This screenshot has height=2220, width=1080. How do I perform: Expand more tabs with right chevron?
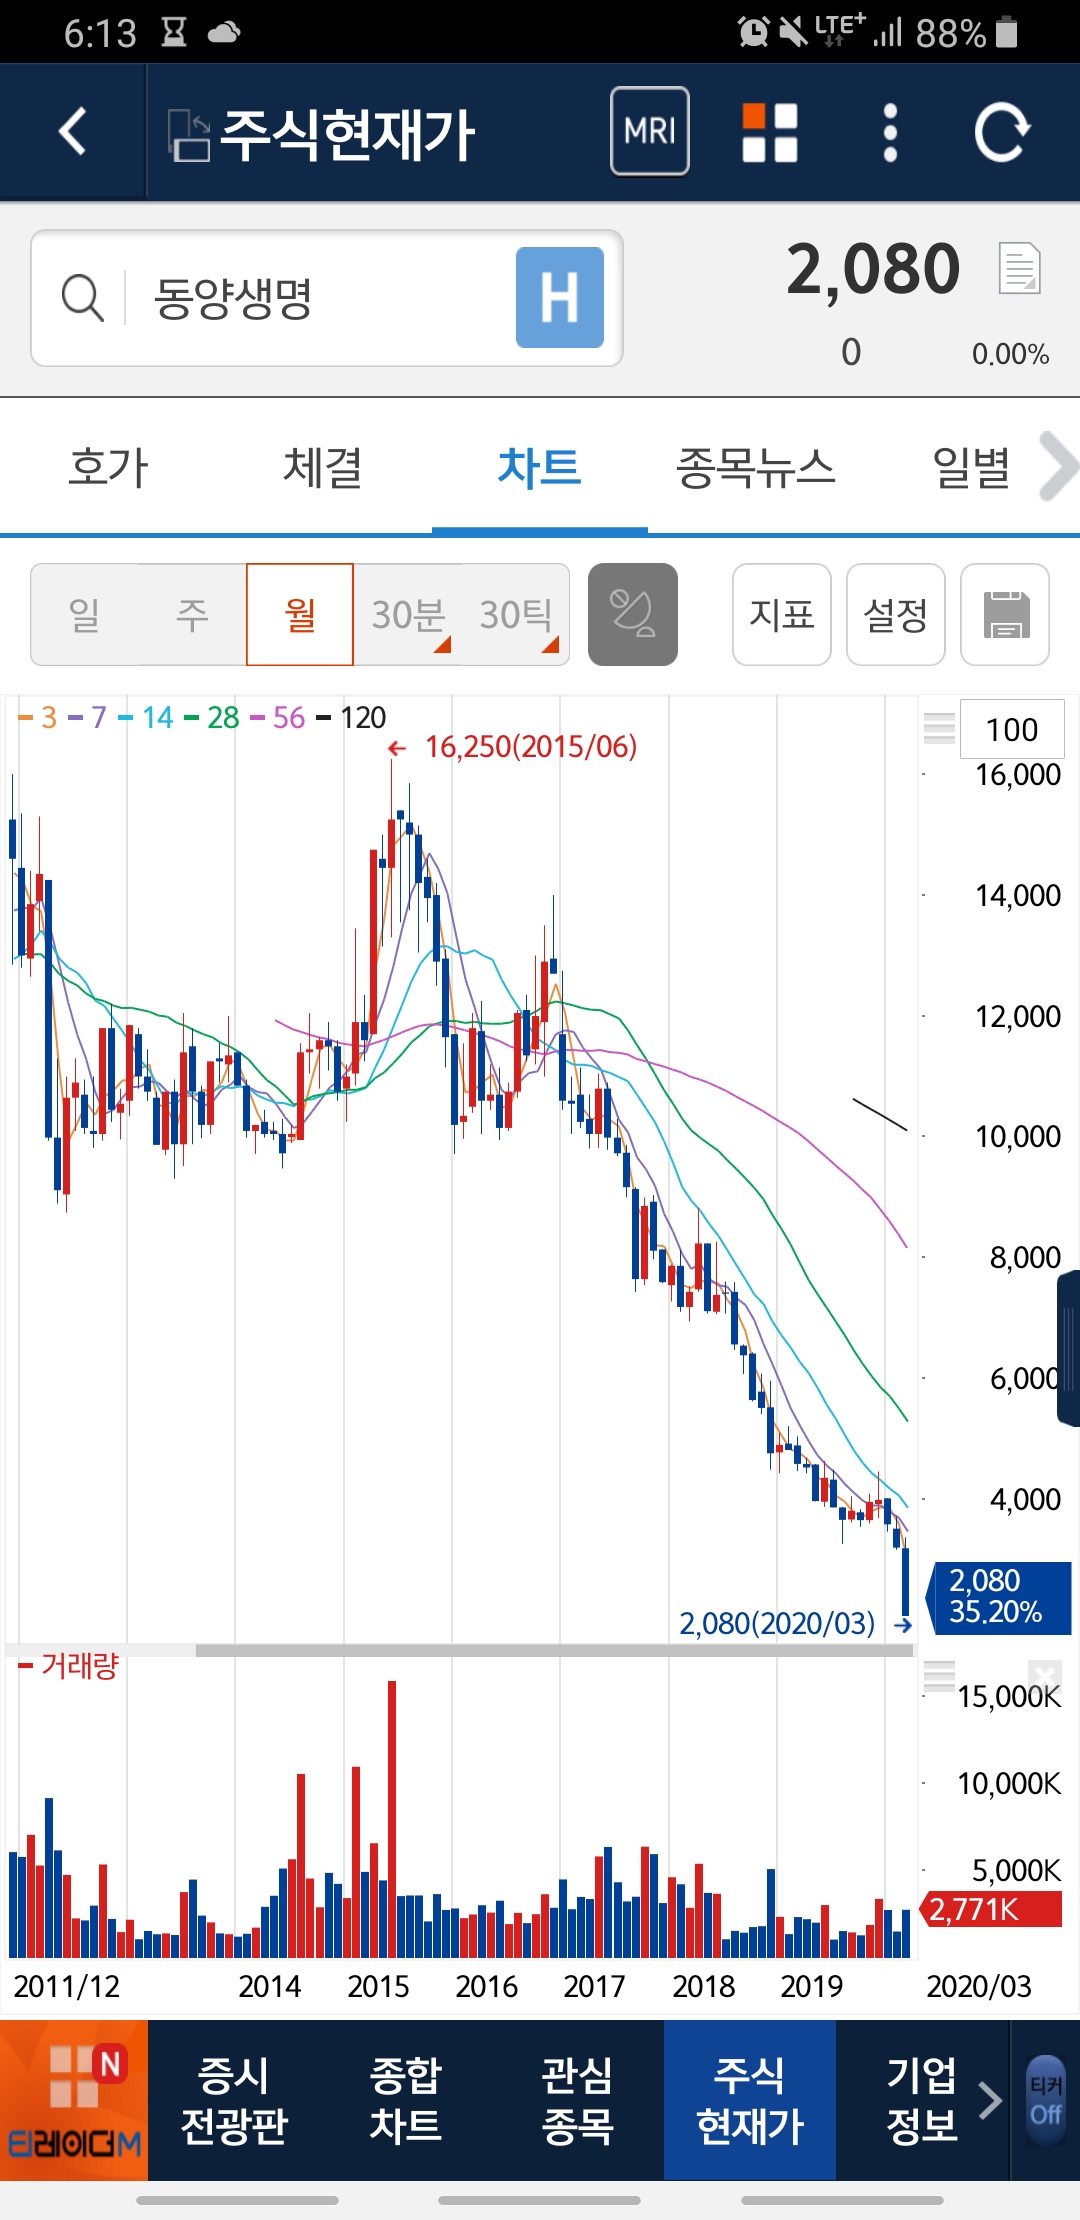point(1058,466)
